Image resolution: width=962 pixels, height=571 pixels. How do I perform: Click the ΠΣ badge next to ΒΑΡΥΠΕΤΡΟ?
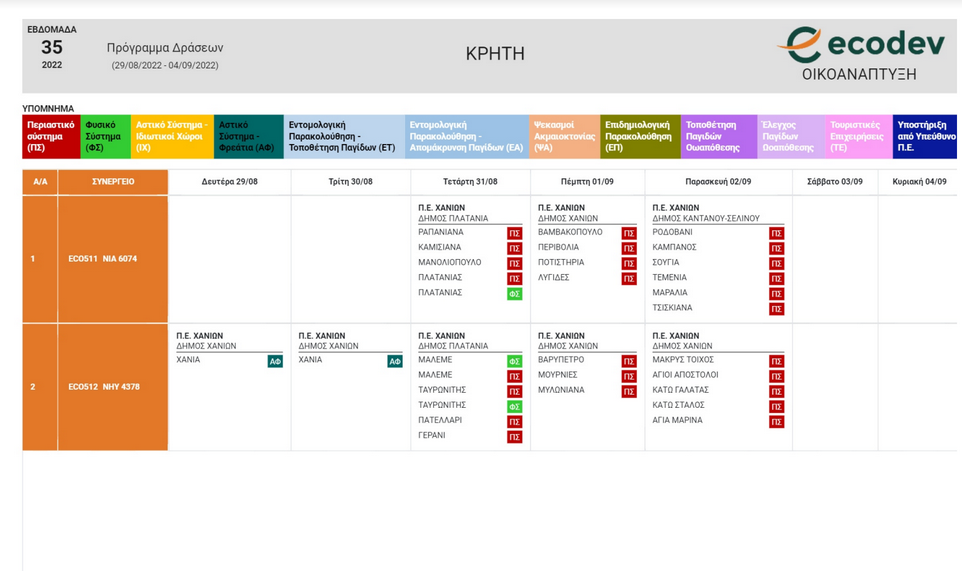[x=629, y=361]
